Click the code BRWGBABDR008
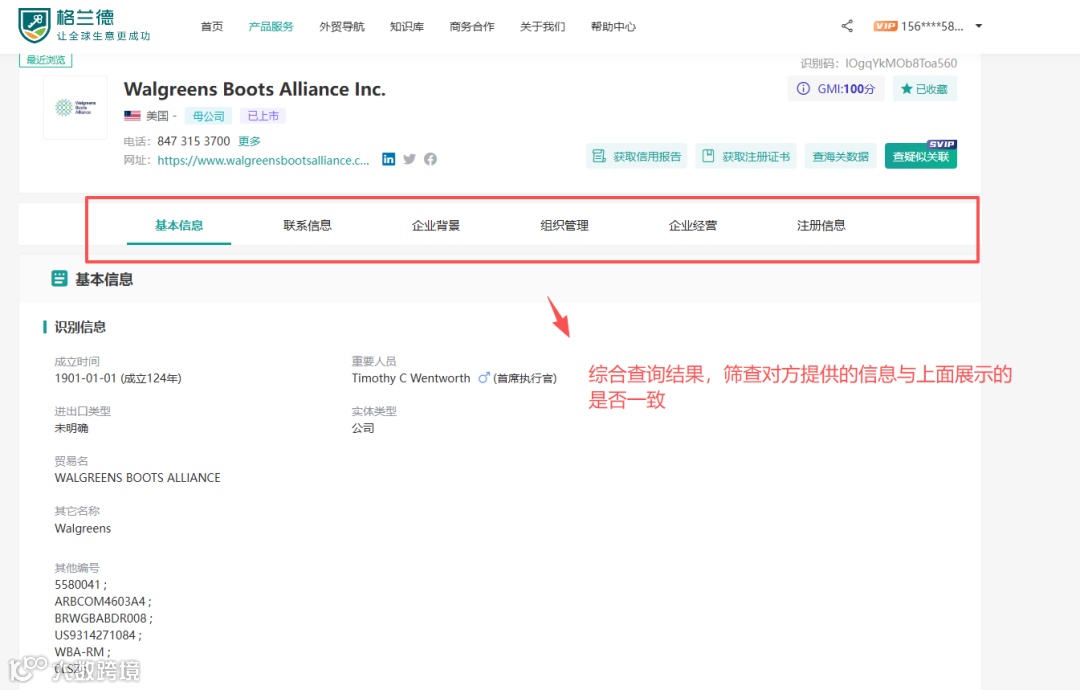Viewport: 1080px width, 690px height. (x=101, y=618)
